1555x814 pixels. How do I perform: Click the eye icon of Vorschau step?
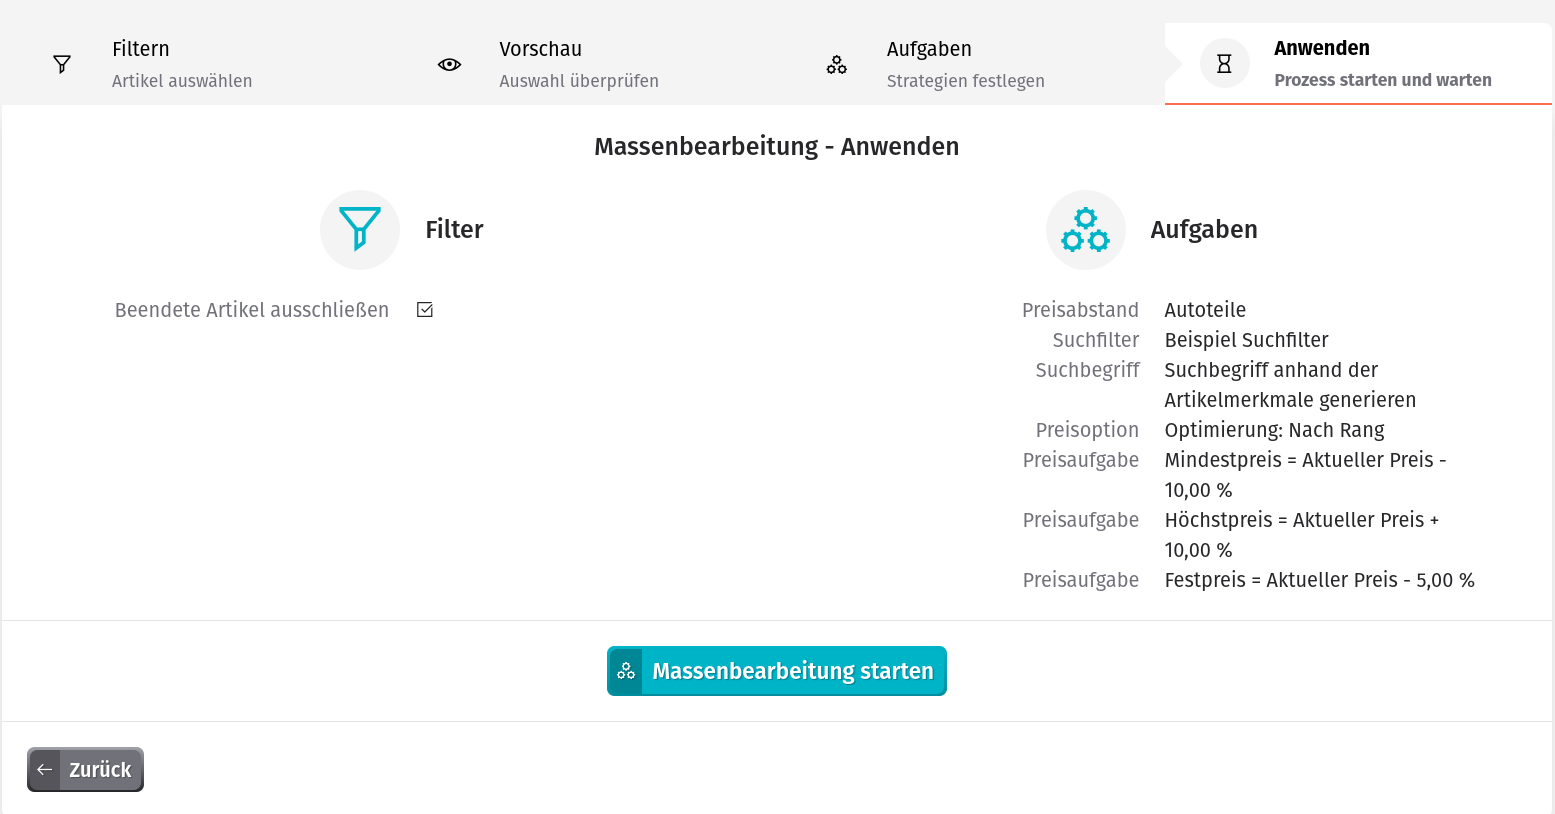[x=449, y=64]
